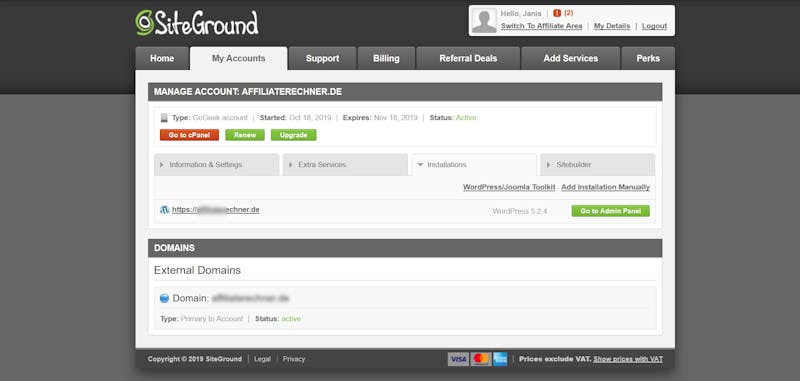Viewport: 800px width, 381px height.
Task: Click the Hello, Janis greeting
Action: (x=521, y=13)
